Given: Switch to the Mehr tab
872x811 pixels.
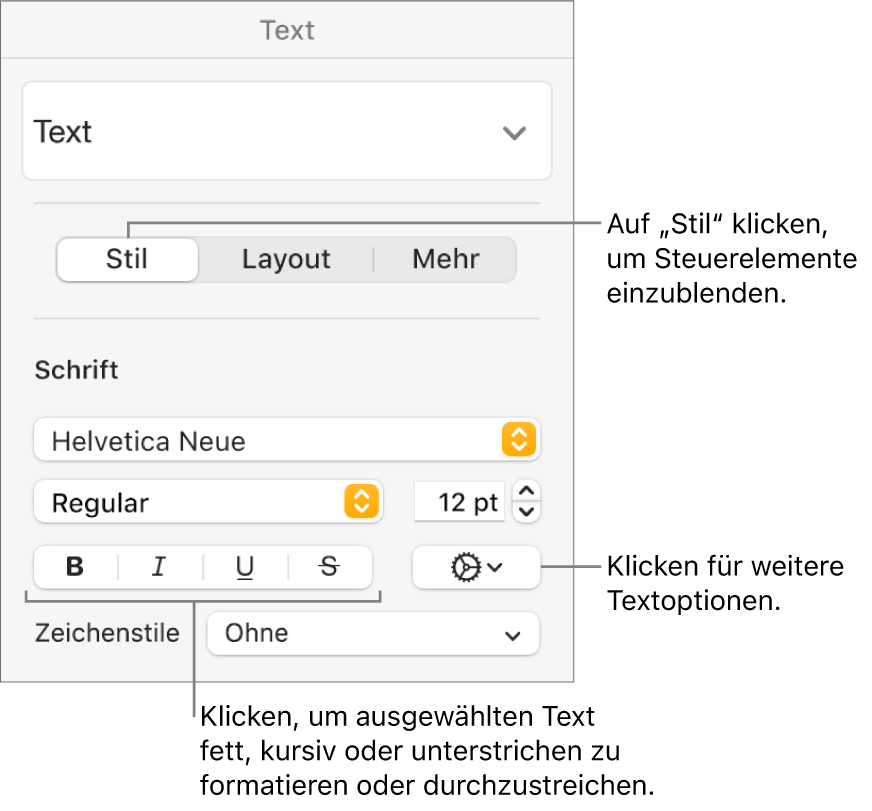Looking at the screenshot, I should pos(446,260).
